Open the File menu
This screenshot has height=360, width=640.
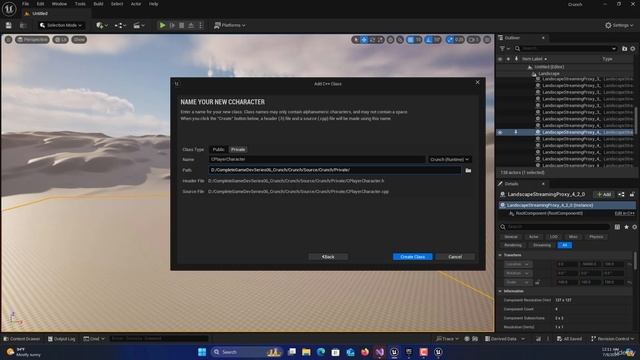[x=25, y=4]
